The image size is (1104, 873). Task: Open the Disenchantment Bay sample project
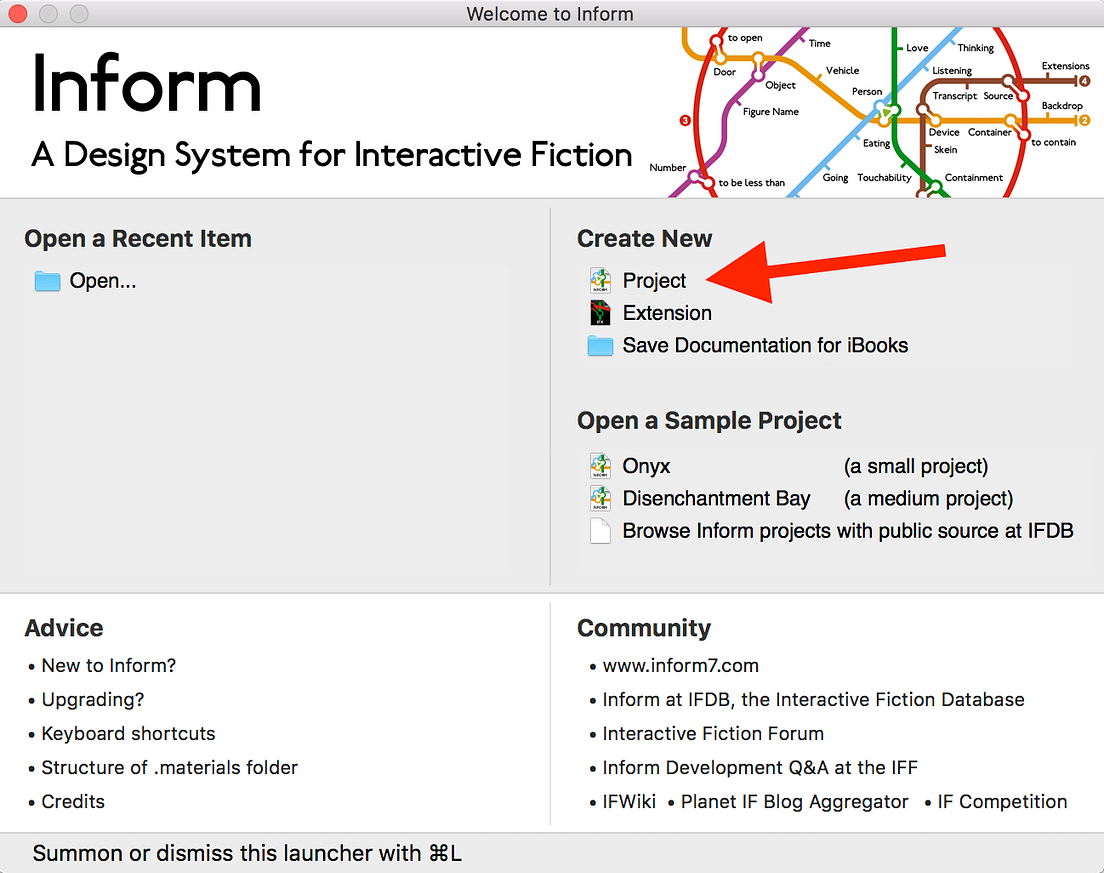tap(716, 498)
